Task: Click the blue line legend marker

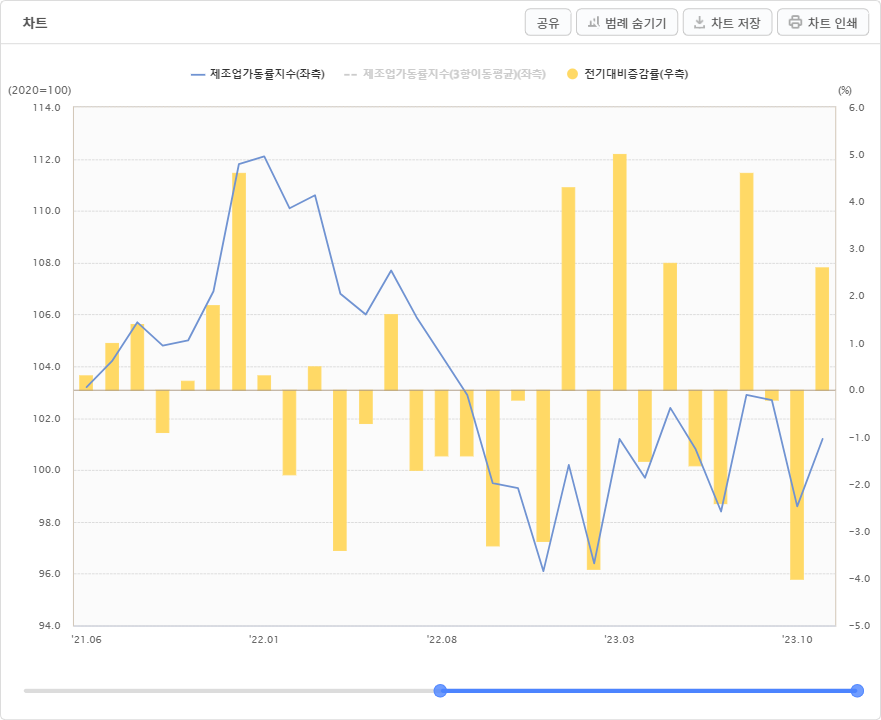Action: point(198,74)
